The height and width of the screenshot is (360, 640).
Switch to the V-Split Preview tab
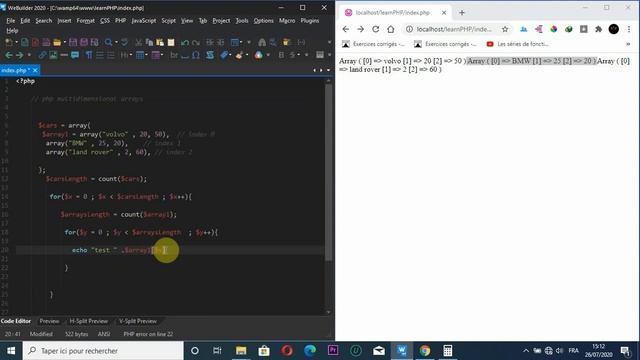[138, 321]
